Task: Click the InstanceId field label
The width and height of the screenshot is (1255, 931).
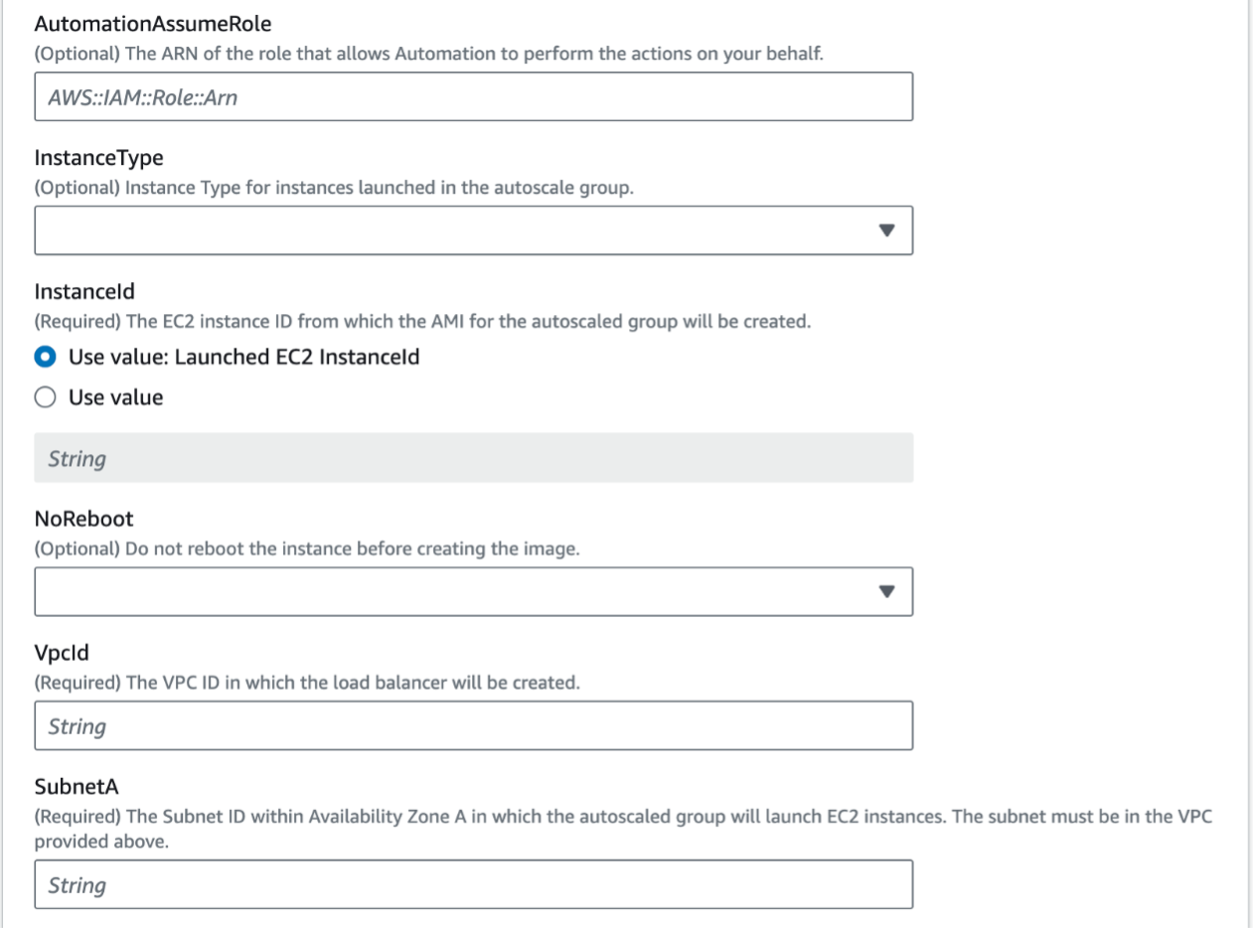Action: (84, 291)
